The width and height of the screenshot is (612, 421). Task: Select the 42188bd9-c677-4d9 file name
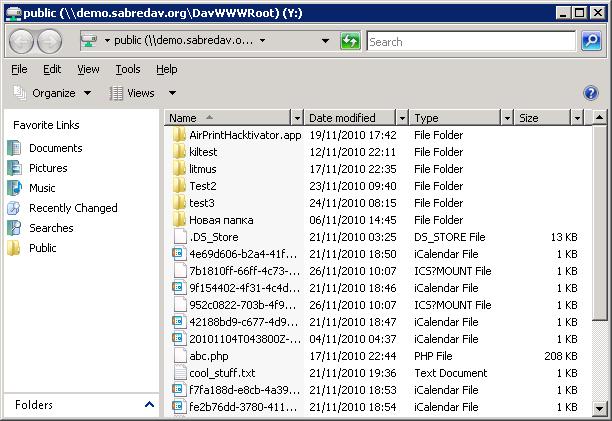coord(244,322)
